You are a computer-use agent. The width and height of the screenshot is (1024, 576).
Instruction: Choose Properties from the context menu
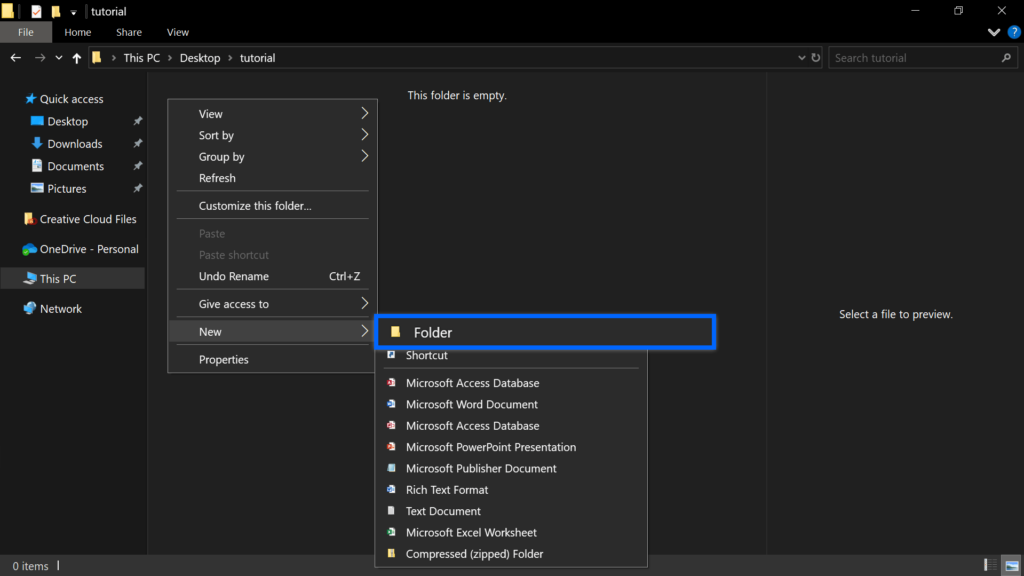(272, 359)
